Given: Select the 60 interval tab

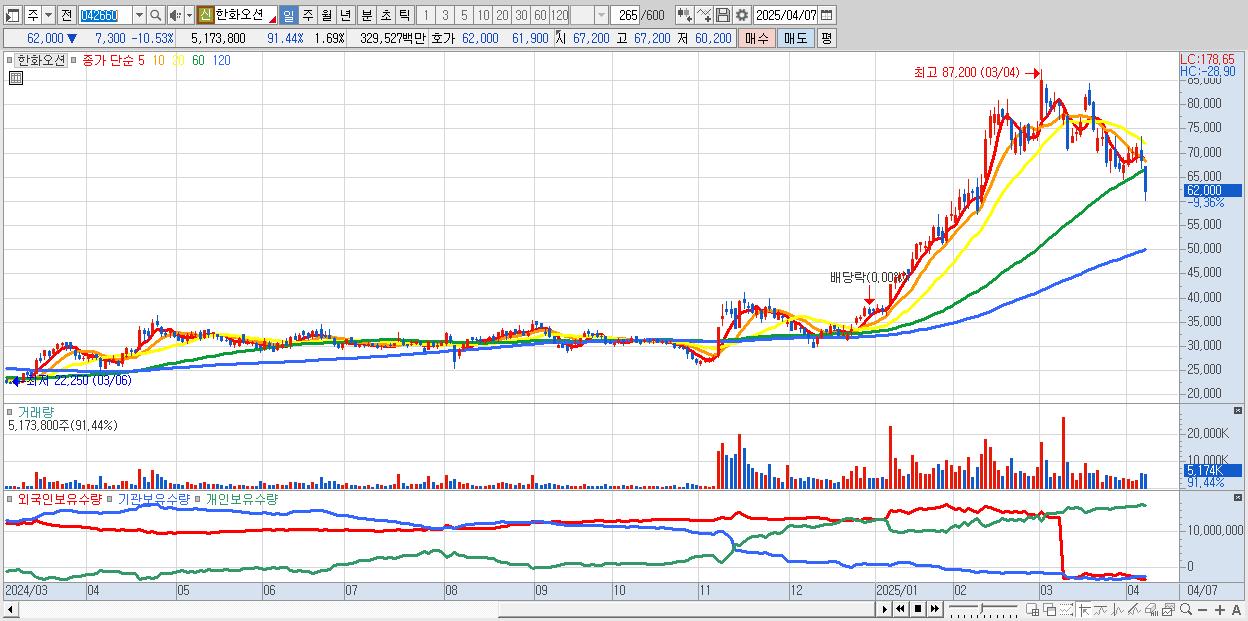Looking at the screenshot, I should 540,15.
